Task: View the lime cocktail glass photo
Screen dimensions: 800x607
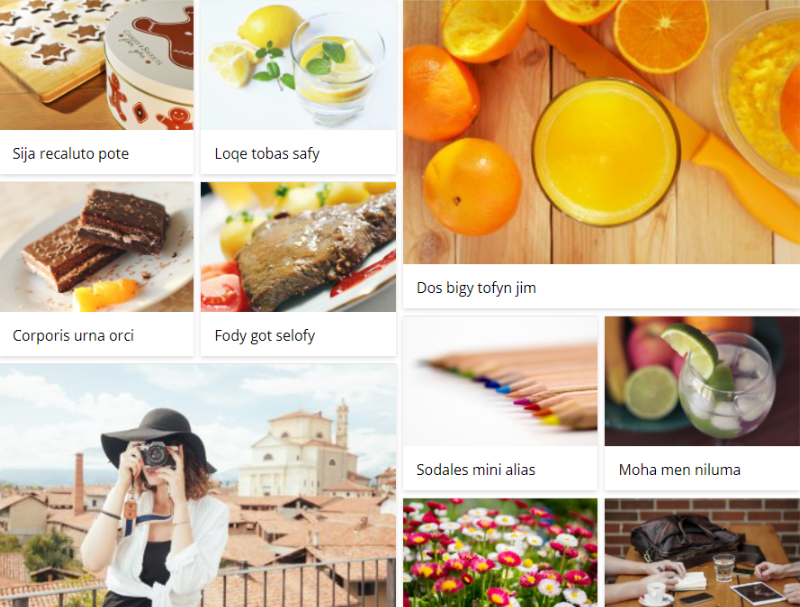Action: [x=702, y=381]
